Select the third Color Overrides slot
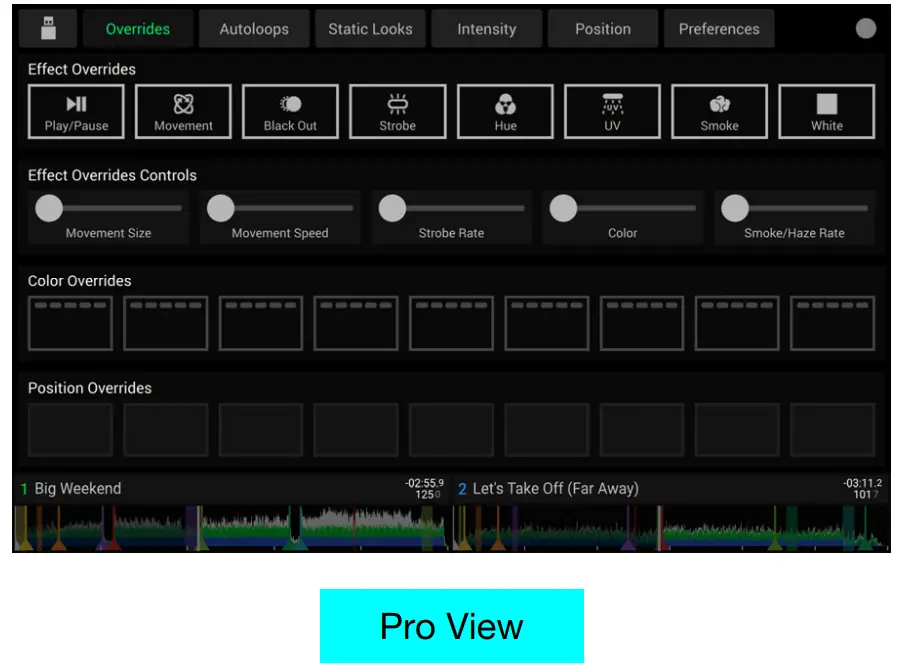The width and height of the screenshot is (906, 671). (x=261, y=324)
